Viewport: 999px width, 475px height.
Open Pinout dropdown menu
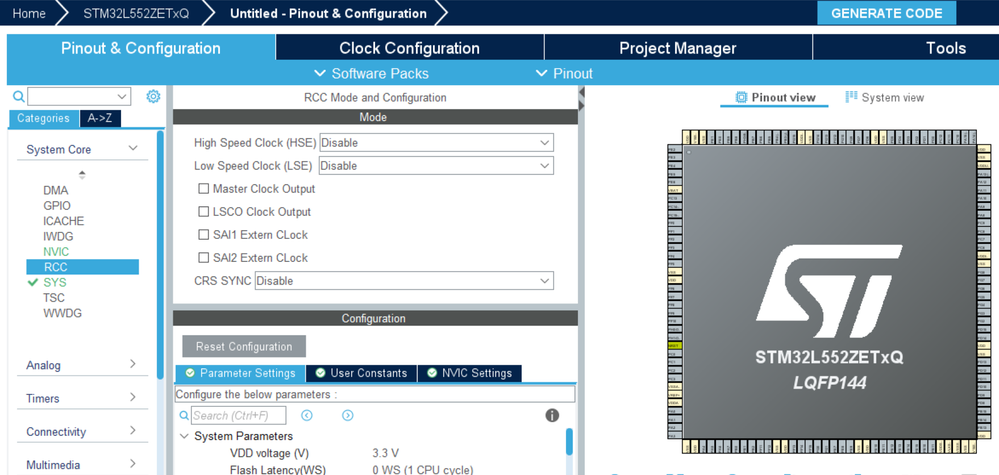564,73
